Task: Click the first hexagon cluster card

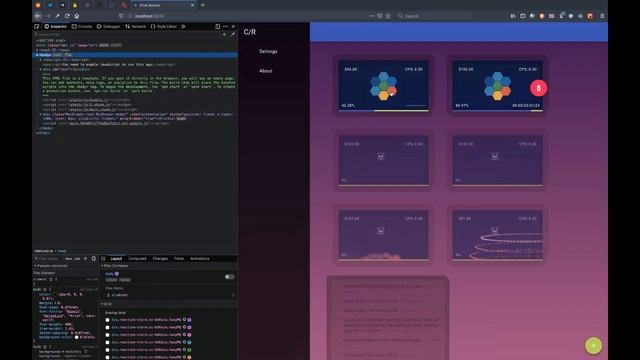Action: coord(383,86)
